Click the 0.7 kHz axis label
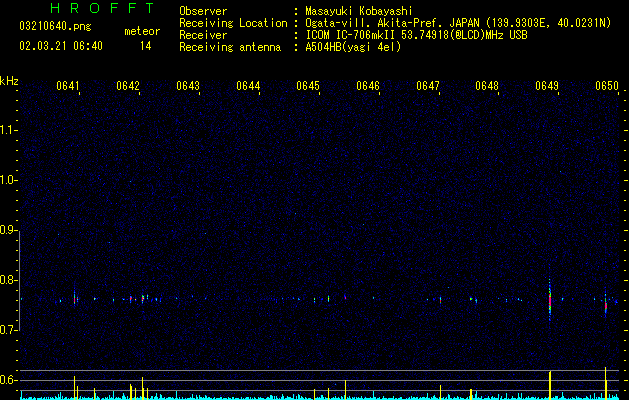Image resolution: width=629 pixels, height=400 pixels. point(8,330)
